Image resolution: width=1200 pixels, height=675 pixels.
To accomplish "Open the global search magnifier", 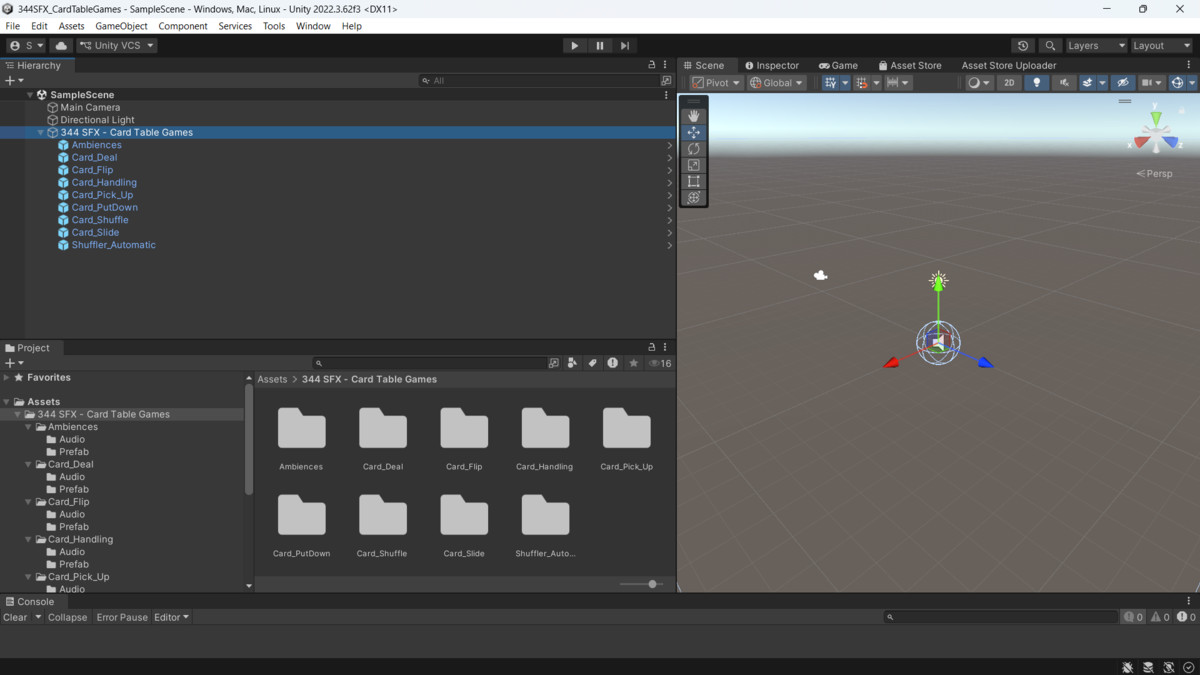I will point(1049,45).
